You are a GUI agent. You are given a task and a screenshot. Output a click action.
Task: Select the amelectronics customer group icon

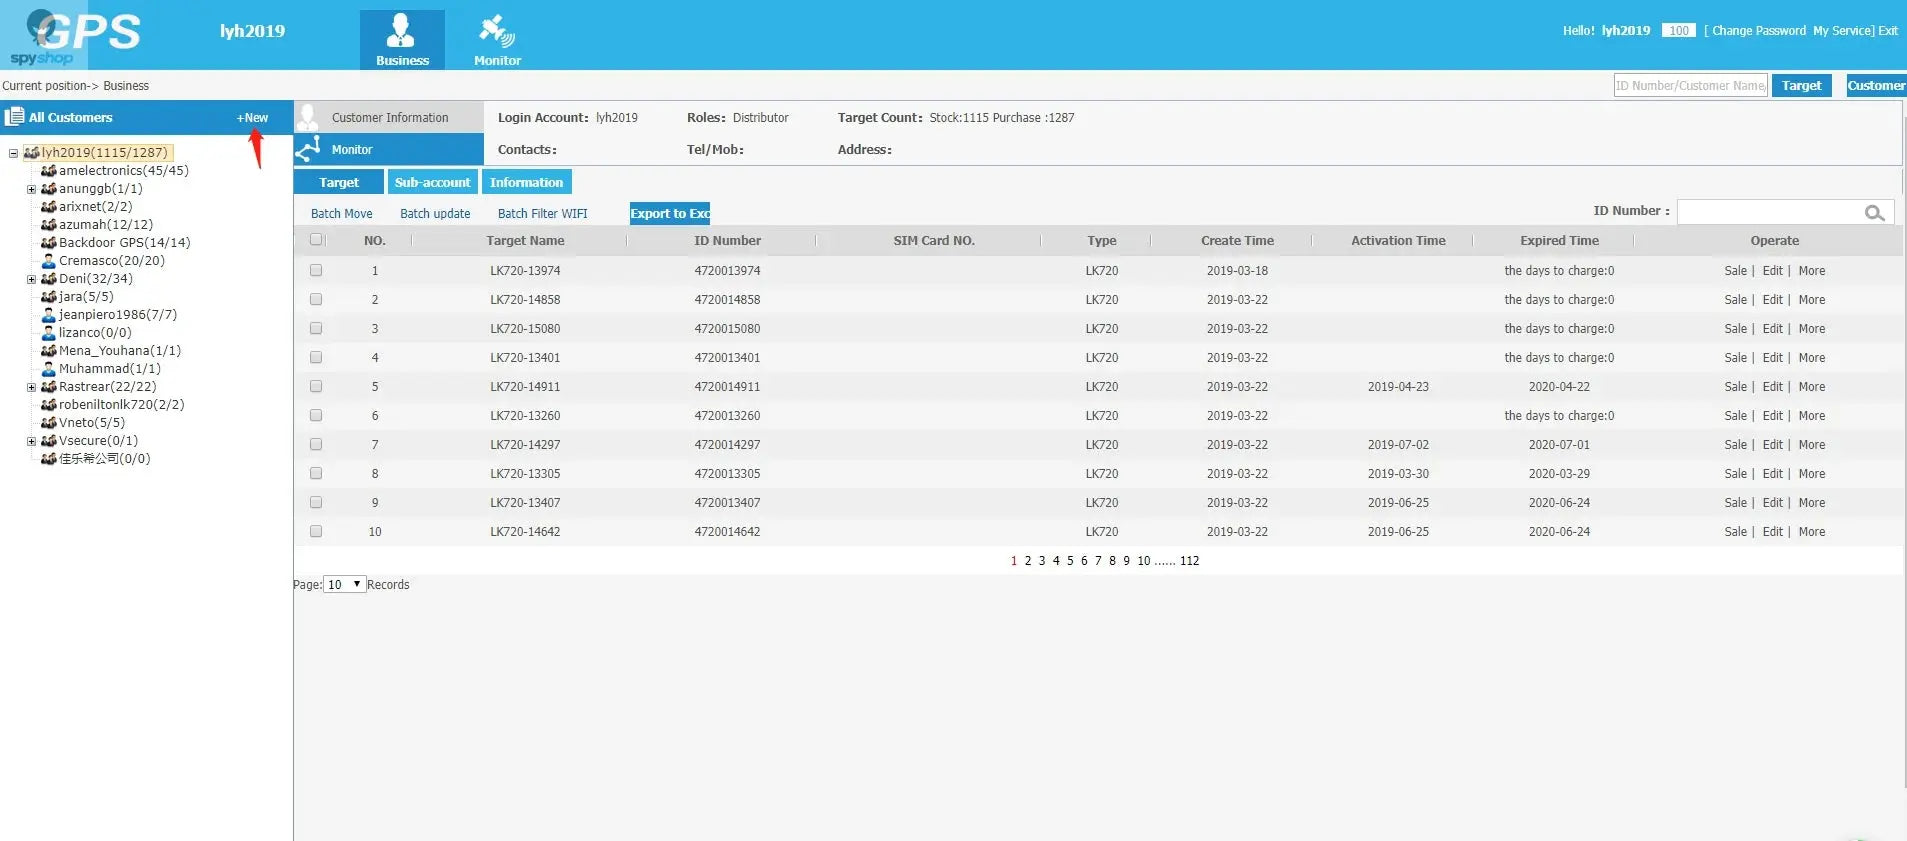[x=48, y=171]
